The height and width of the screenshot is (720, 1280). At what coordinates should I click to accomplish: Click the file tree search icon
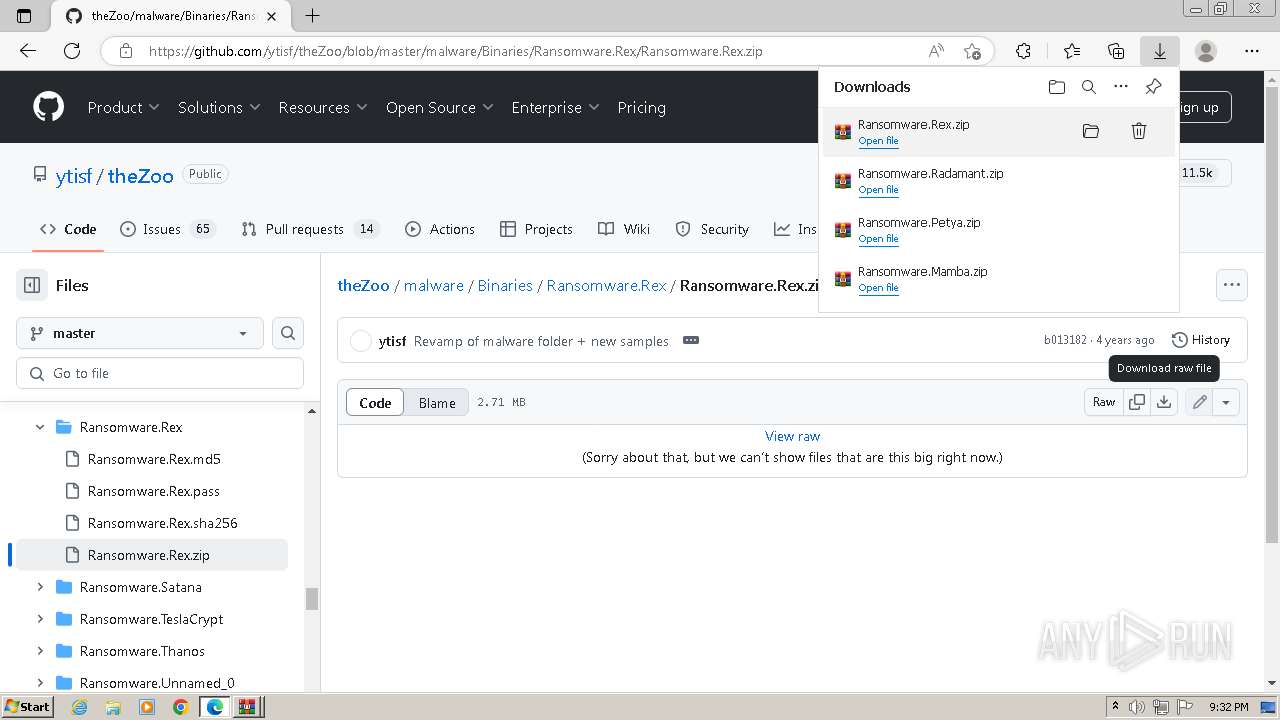click(288, 333)
